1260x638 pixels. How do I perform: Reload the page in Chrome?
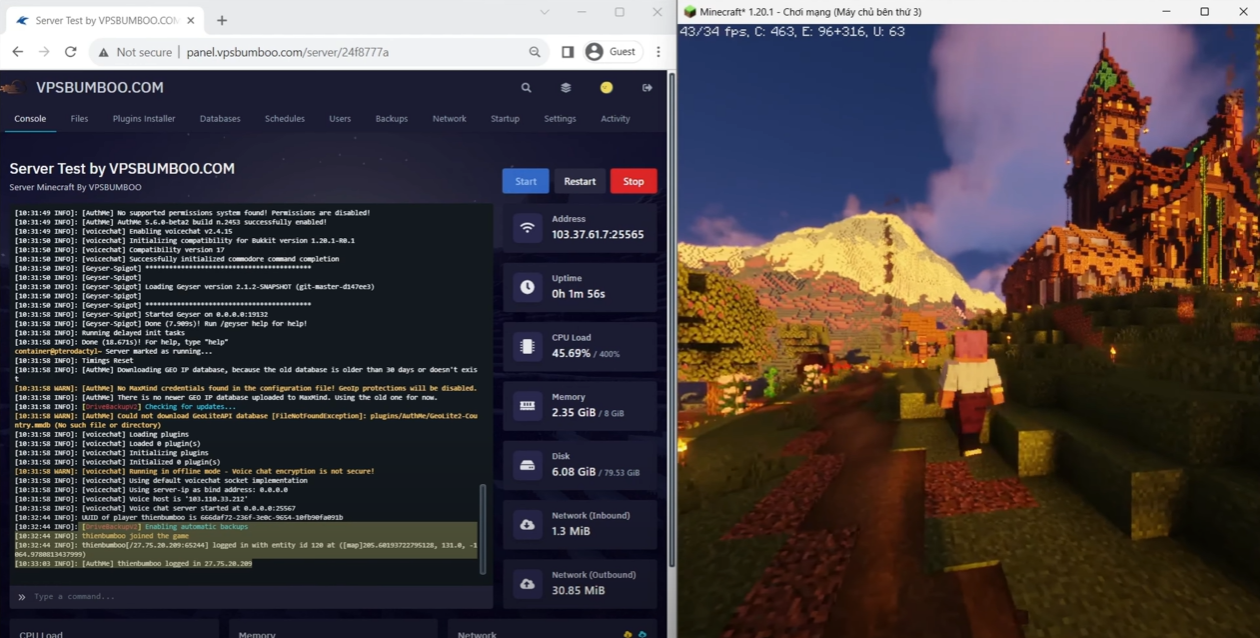click(70, 52)
